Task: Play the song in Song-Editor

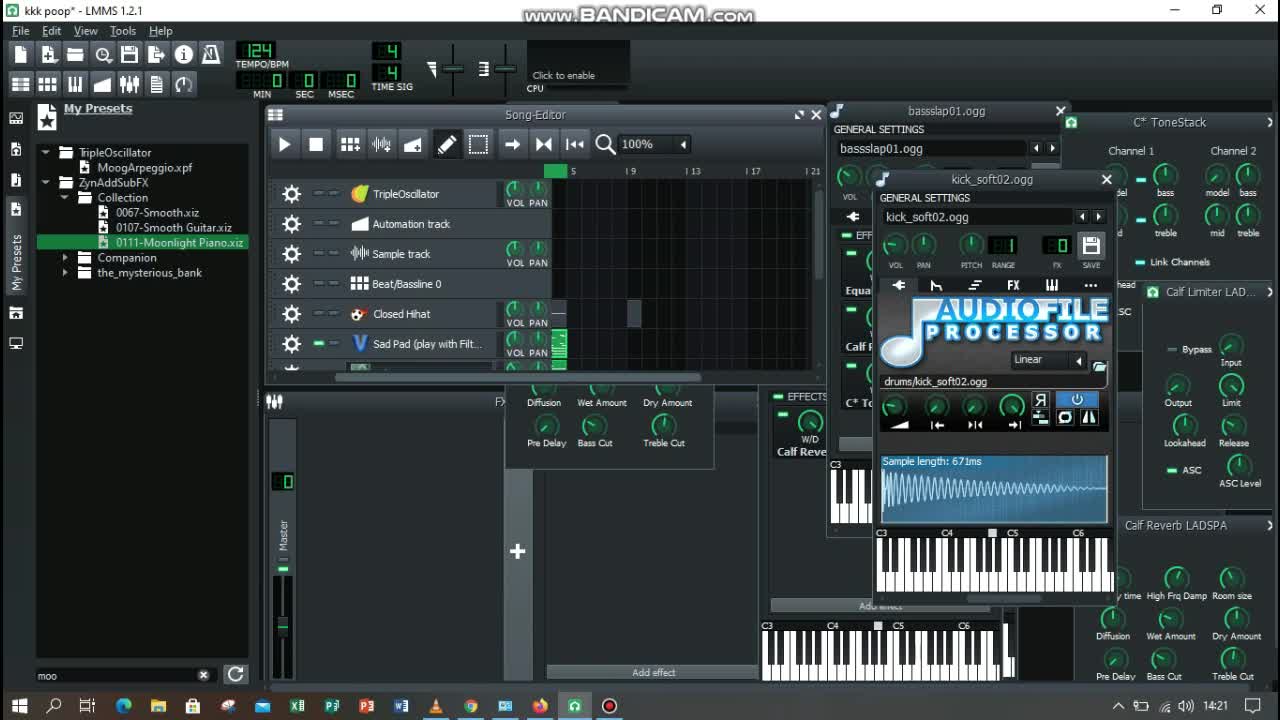Action: 284,144
